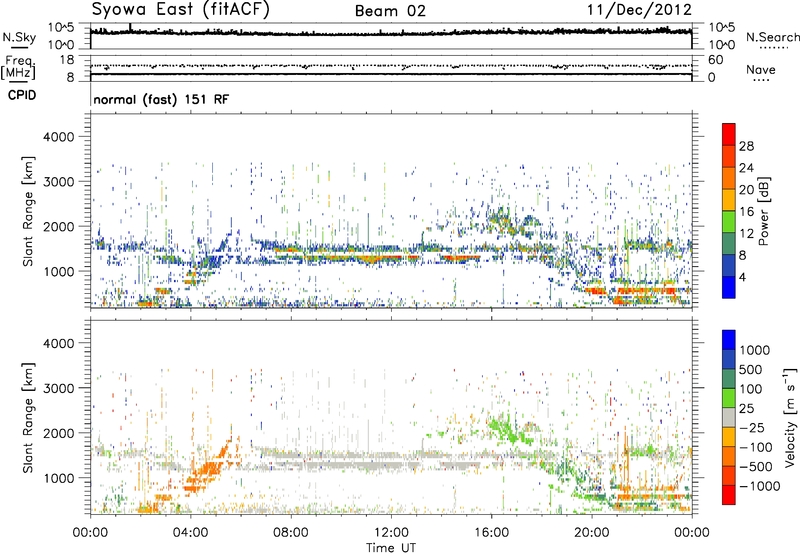This screenshot has width=800, height=554.
Task: Select the '16' power colorbar label
Action: [x=746, y=212]
